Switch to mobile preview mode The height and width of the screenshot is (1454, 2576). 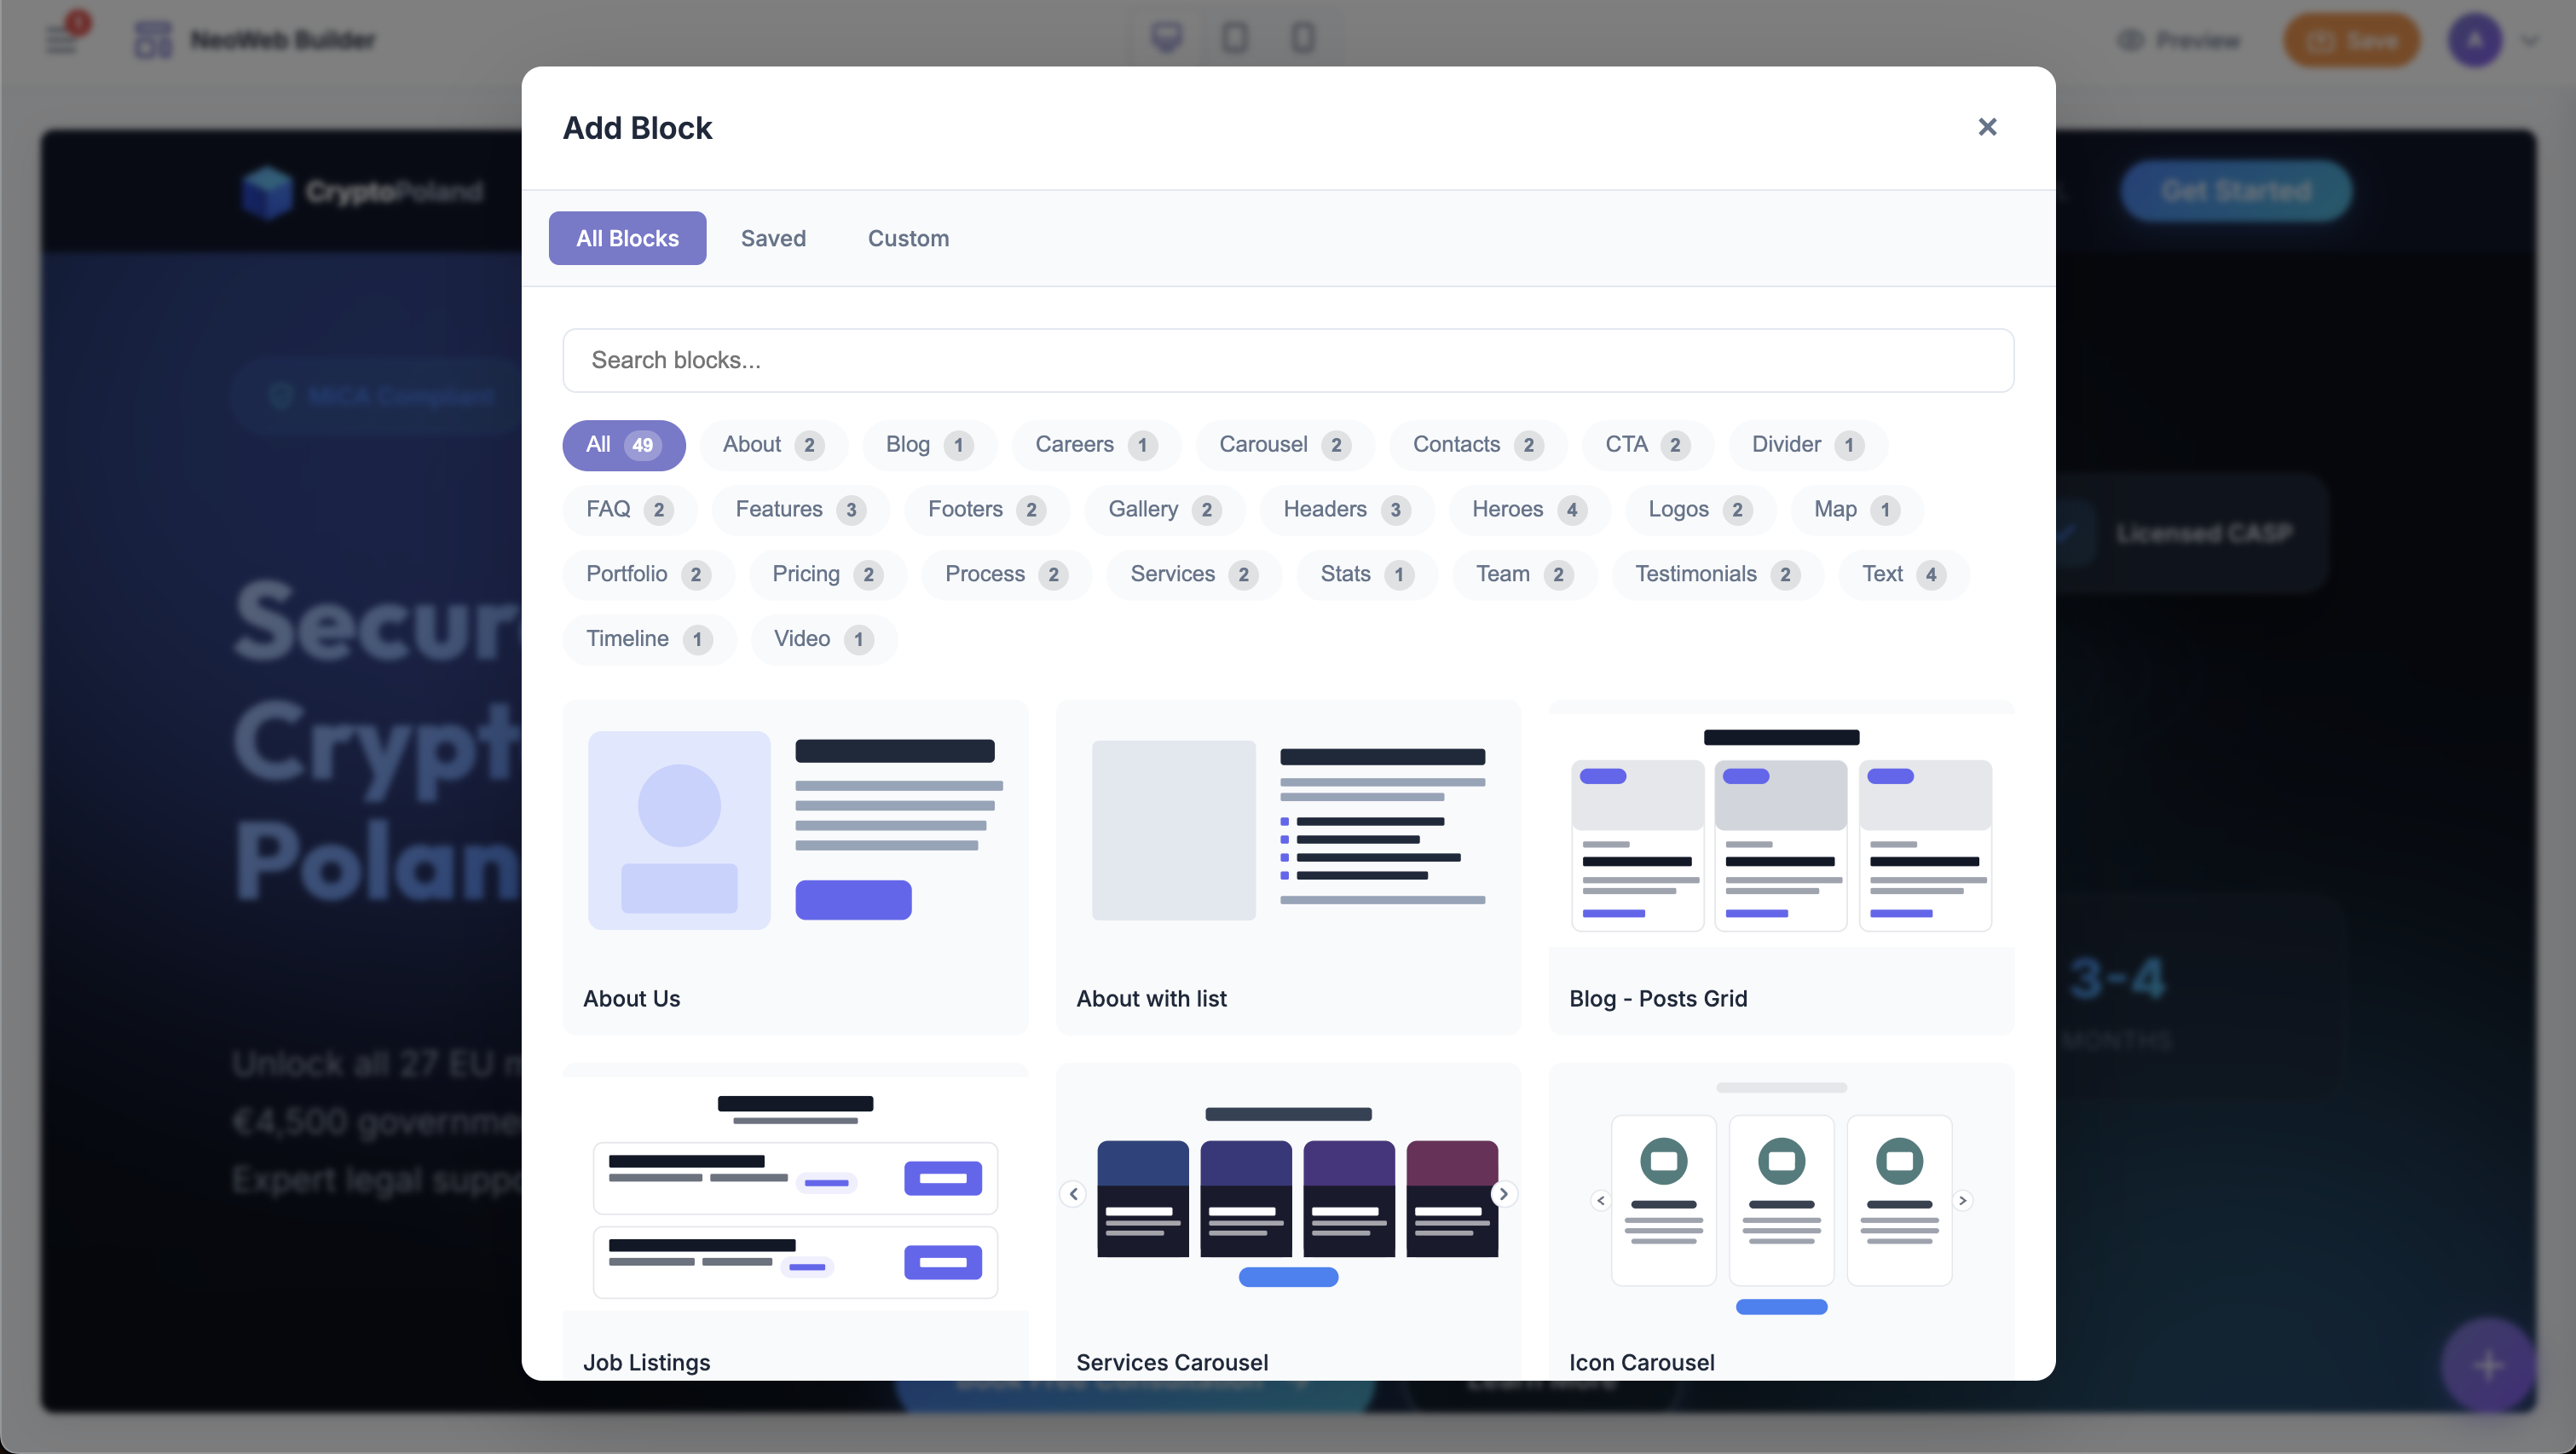[1301, 38]
